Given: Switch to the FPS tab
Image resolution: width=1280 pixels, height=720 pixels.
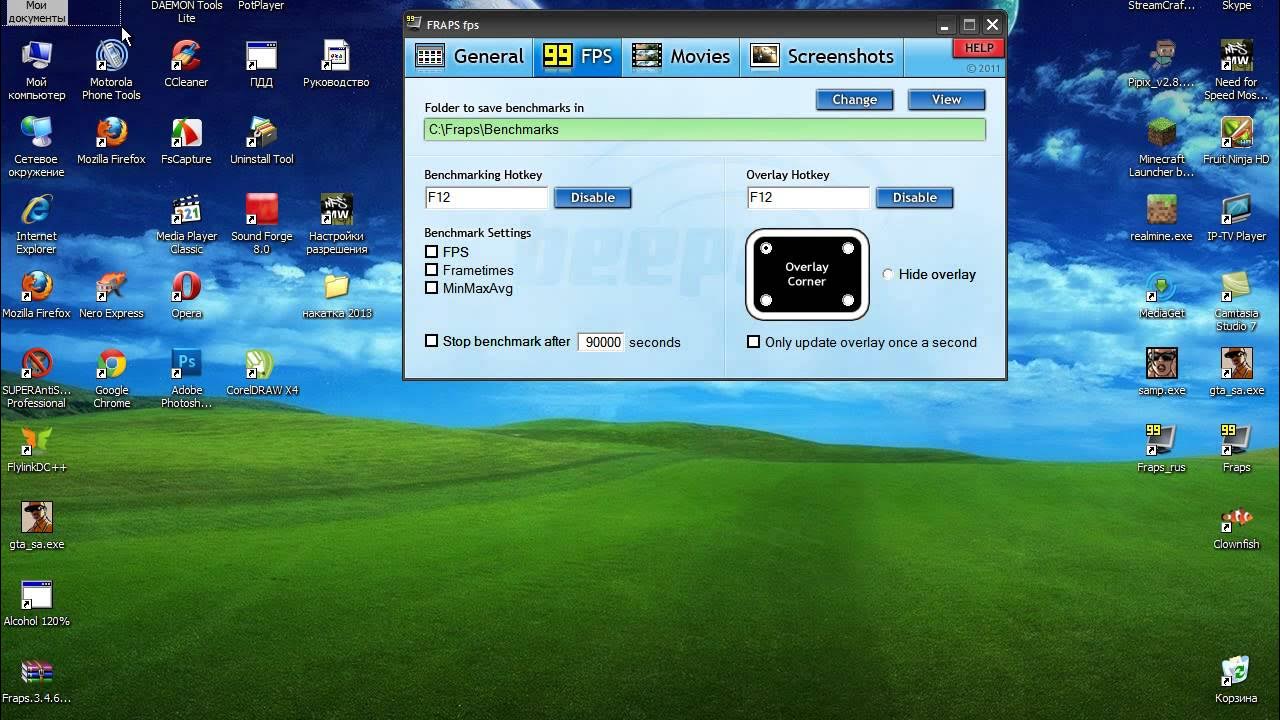Looking at the screenshot, I should point(578,57).
